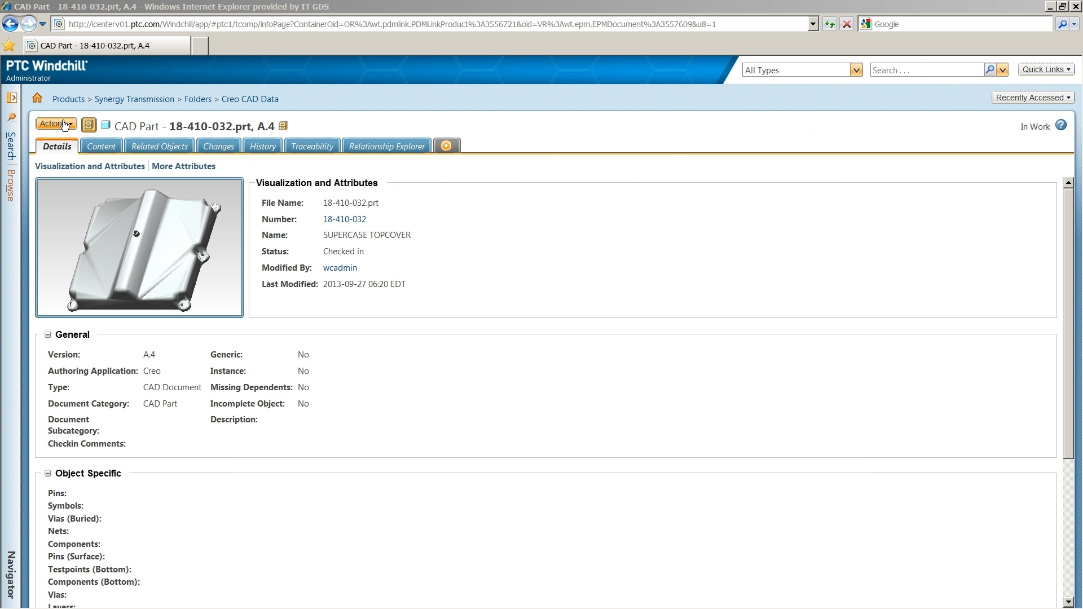Click the 'Checked in' status value
The width and height of the screenshot is (1083, 609).
click(343, 251)
